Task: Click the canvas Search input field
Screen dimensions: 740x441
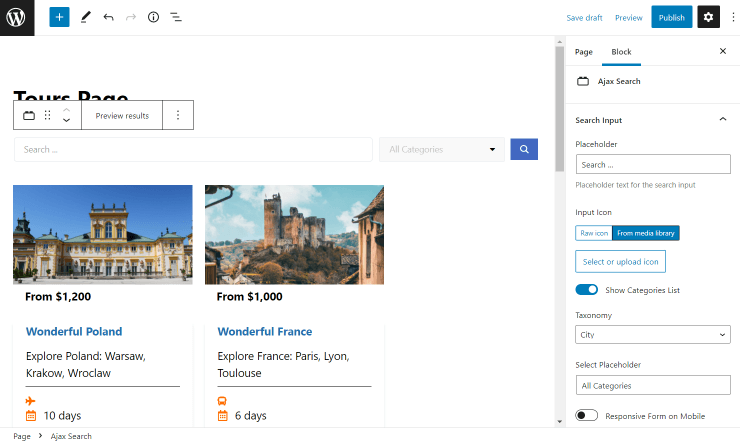Action: pyautogui.click(x=193, y=149)
